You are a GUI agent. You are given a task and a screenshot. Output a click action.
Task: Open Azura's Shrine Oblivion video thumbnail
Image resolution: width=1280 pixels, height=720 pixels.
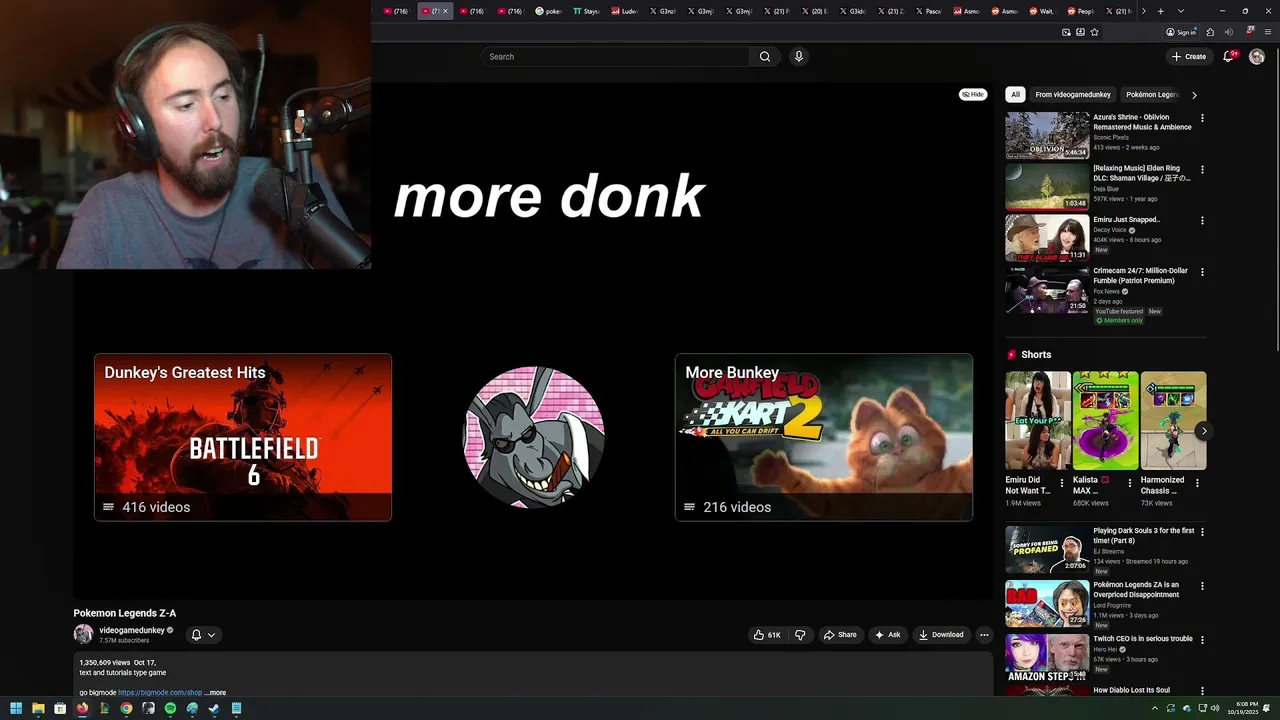[x=1047, y=135]
